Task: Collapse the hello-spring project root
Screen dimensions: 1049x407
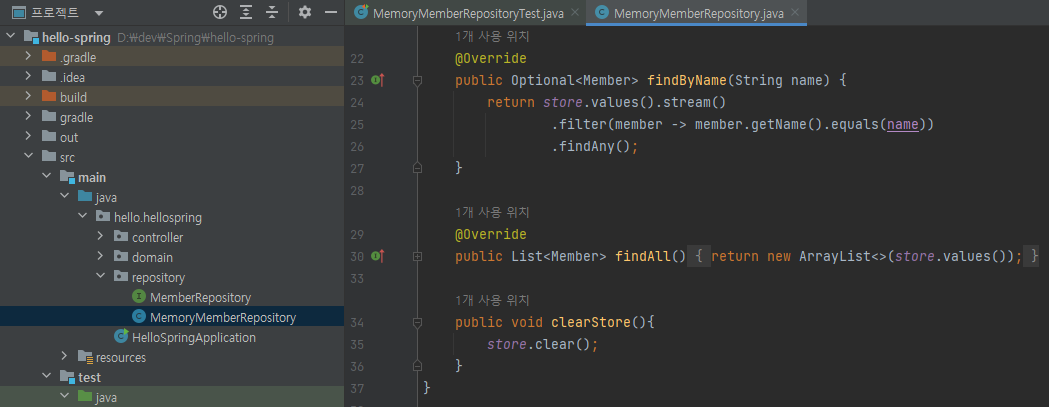Action: pos(10,37)
